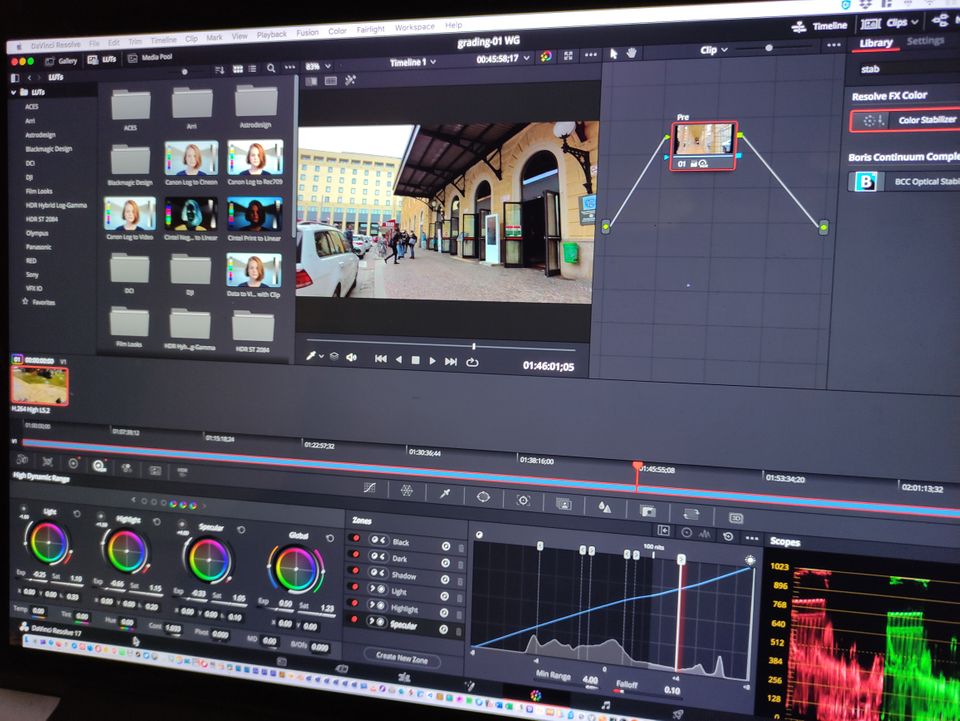The width and height of the screenshot is (960, 721).
Task: Disable the Black zone red toggle
Action: pyautogui.click(x=355, y=541)
